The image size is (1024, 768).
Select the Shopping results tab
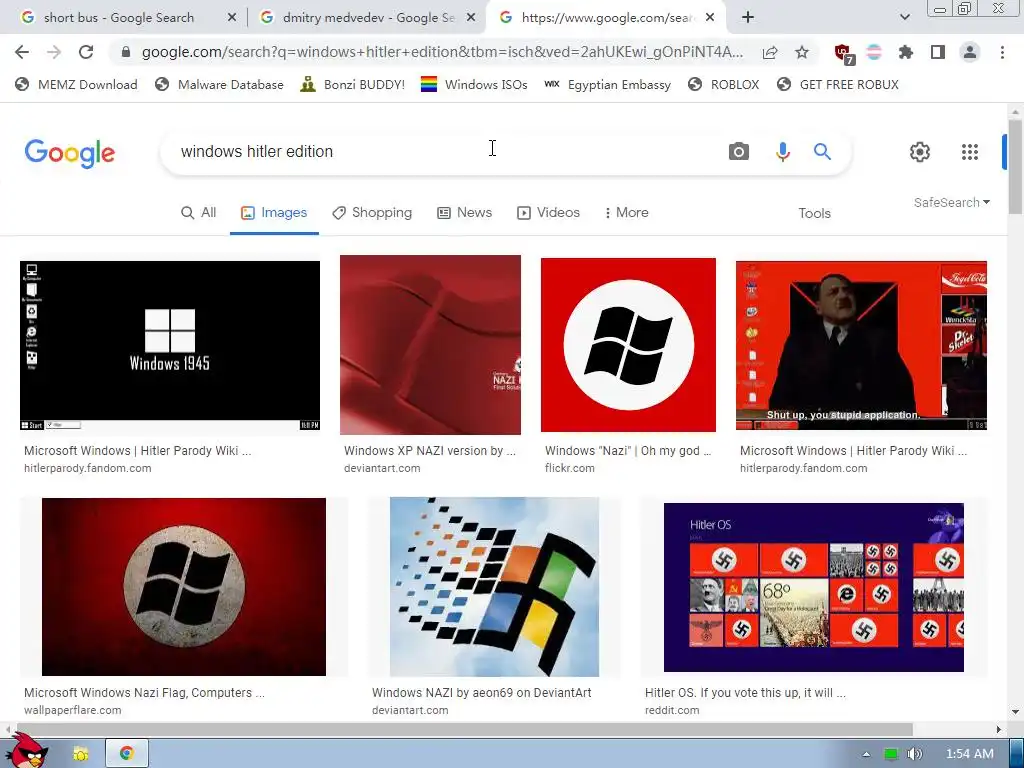tap(372, 213)
